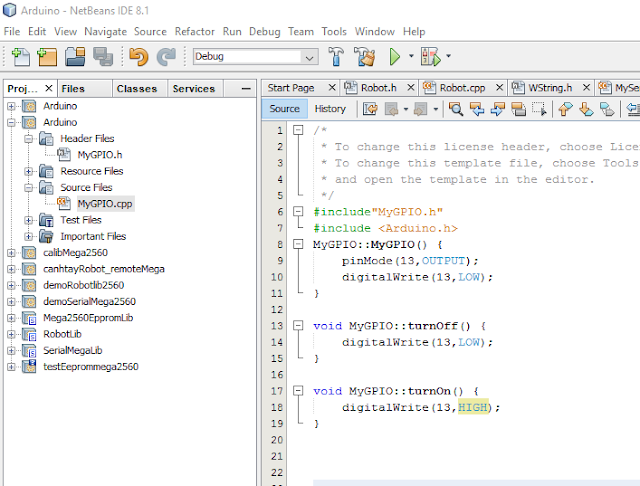Click the Find Selection magnifier icon
640x486 pixels.
tap(456, 109)
